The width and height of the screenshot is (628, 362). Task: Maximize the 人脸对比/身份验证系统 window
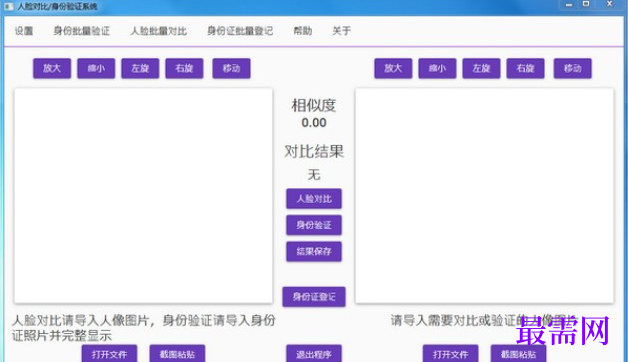tap(586, 4)
